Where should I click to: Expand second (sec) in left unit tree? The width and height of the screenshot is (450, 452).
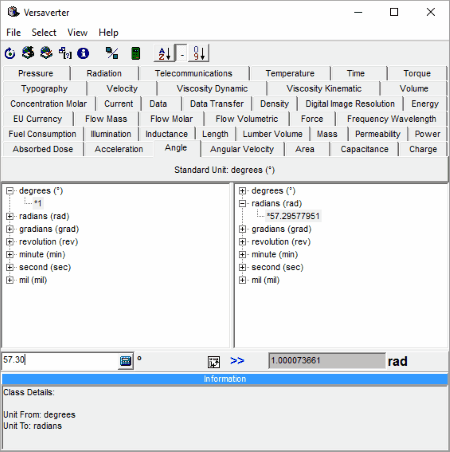pyautogui.click(x=10, y=267)
